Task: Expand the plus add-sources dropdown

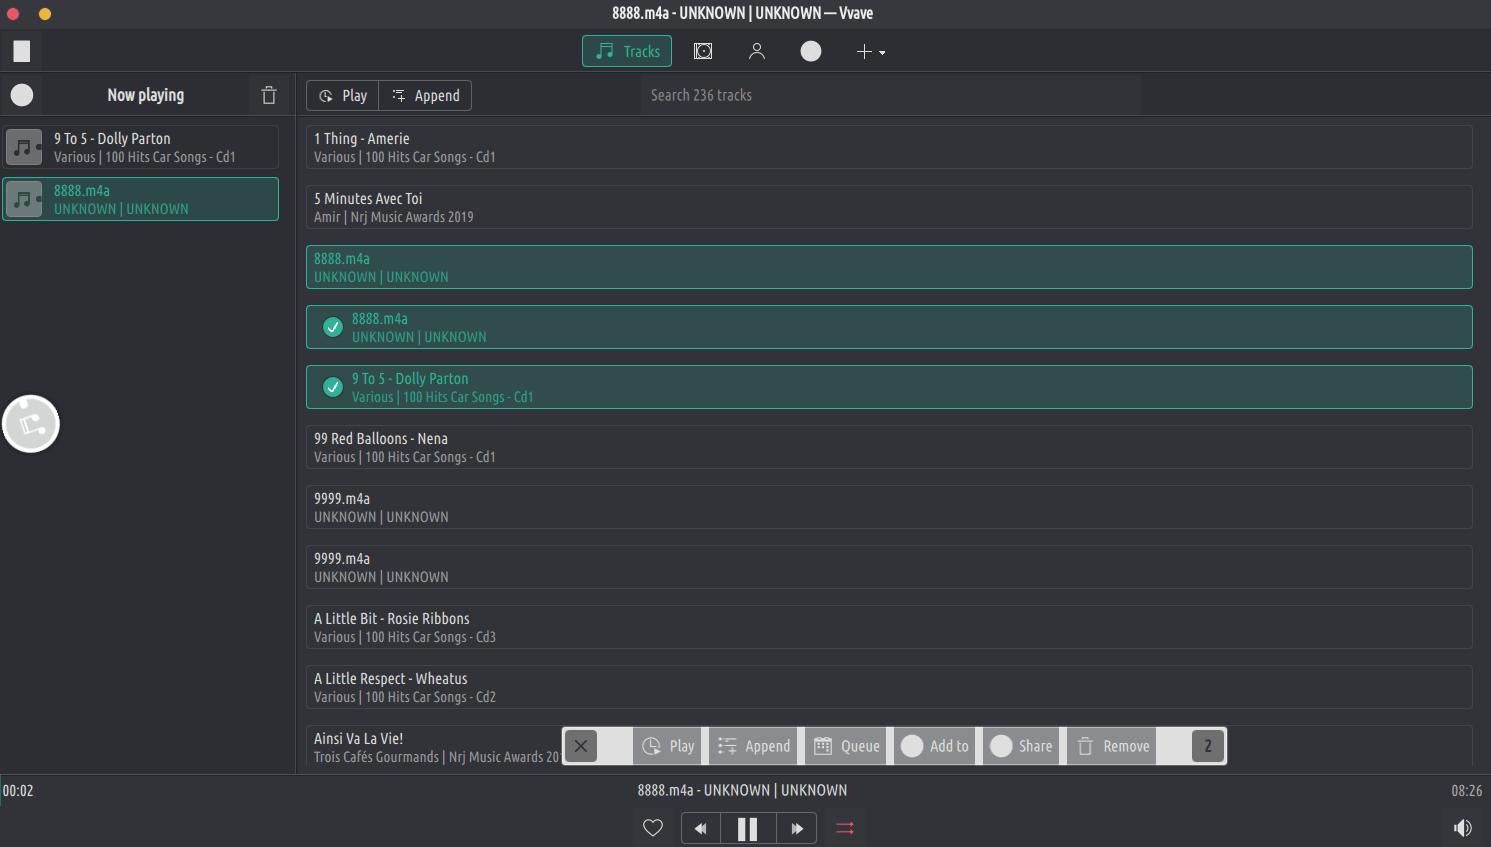Action: point(870,51)
